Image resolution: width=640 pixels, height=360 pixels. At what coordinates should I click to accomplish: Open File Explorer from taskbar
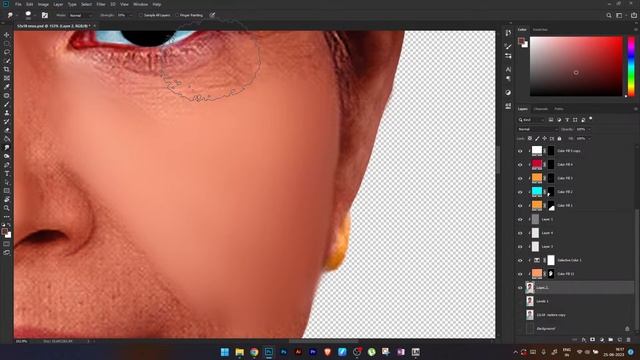(240, 352)
